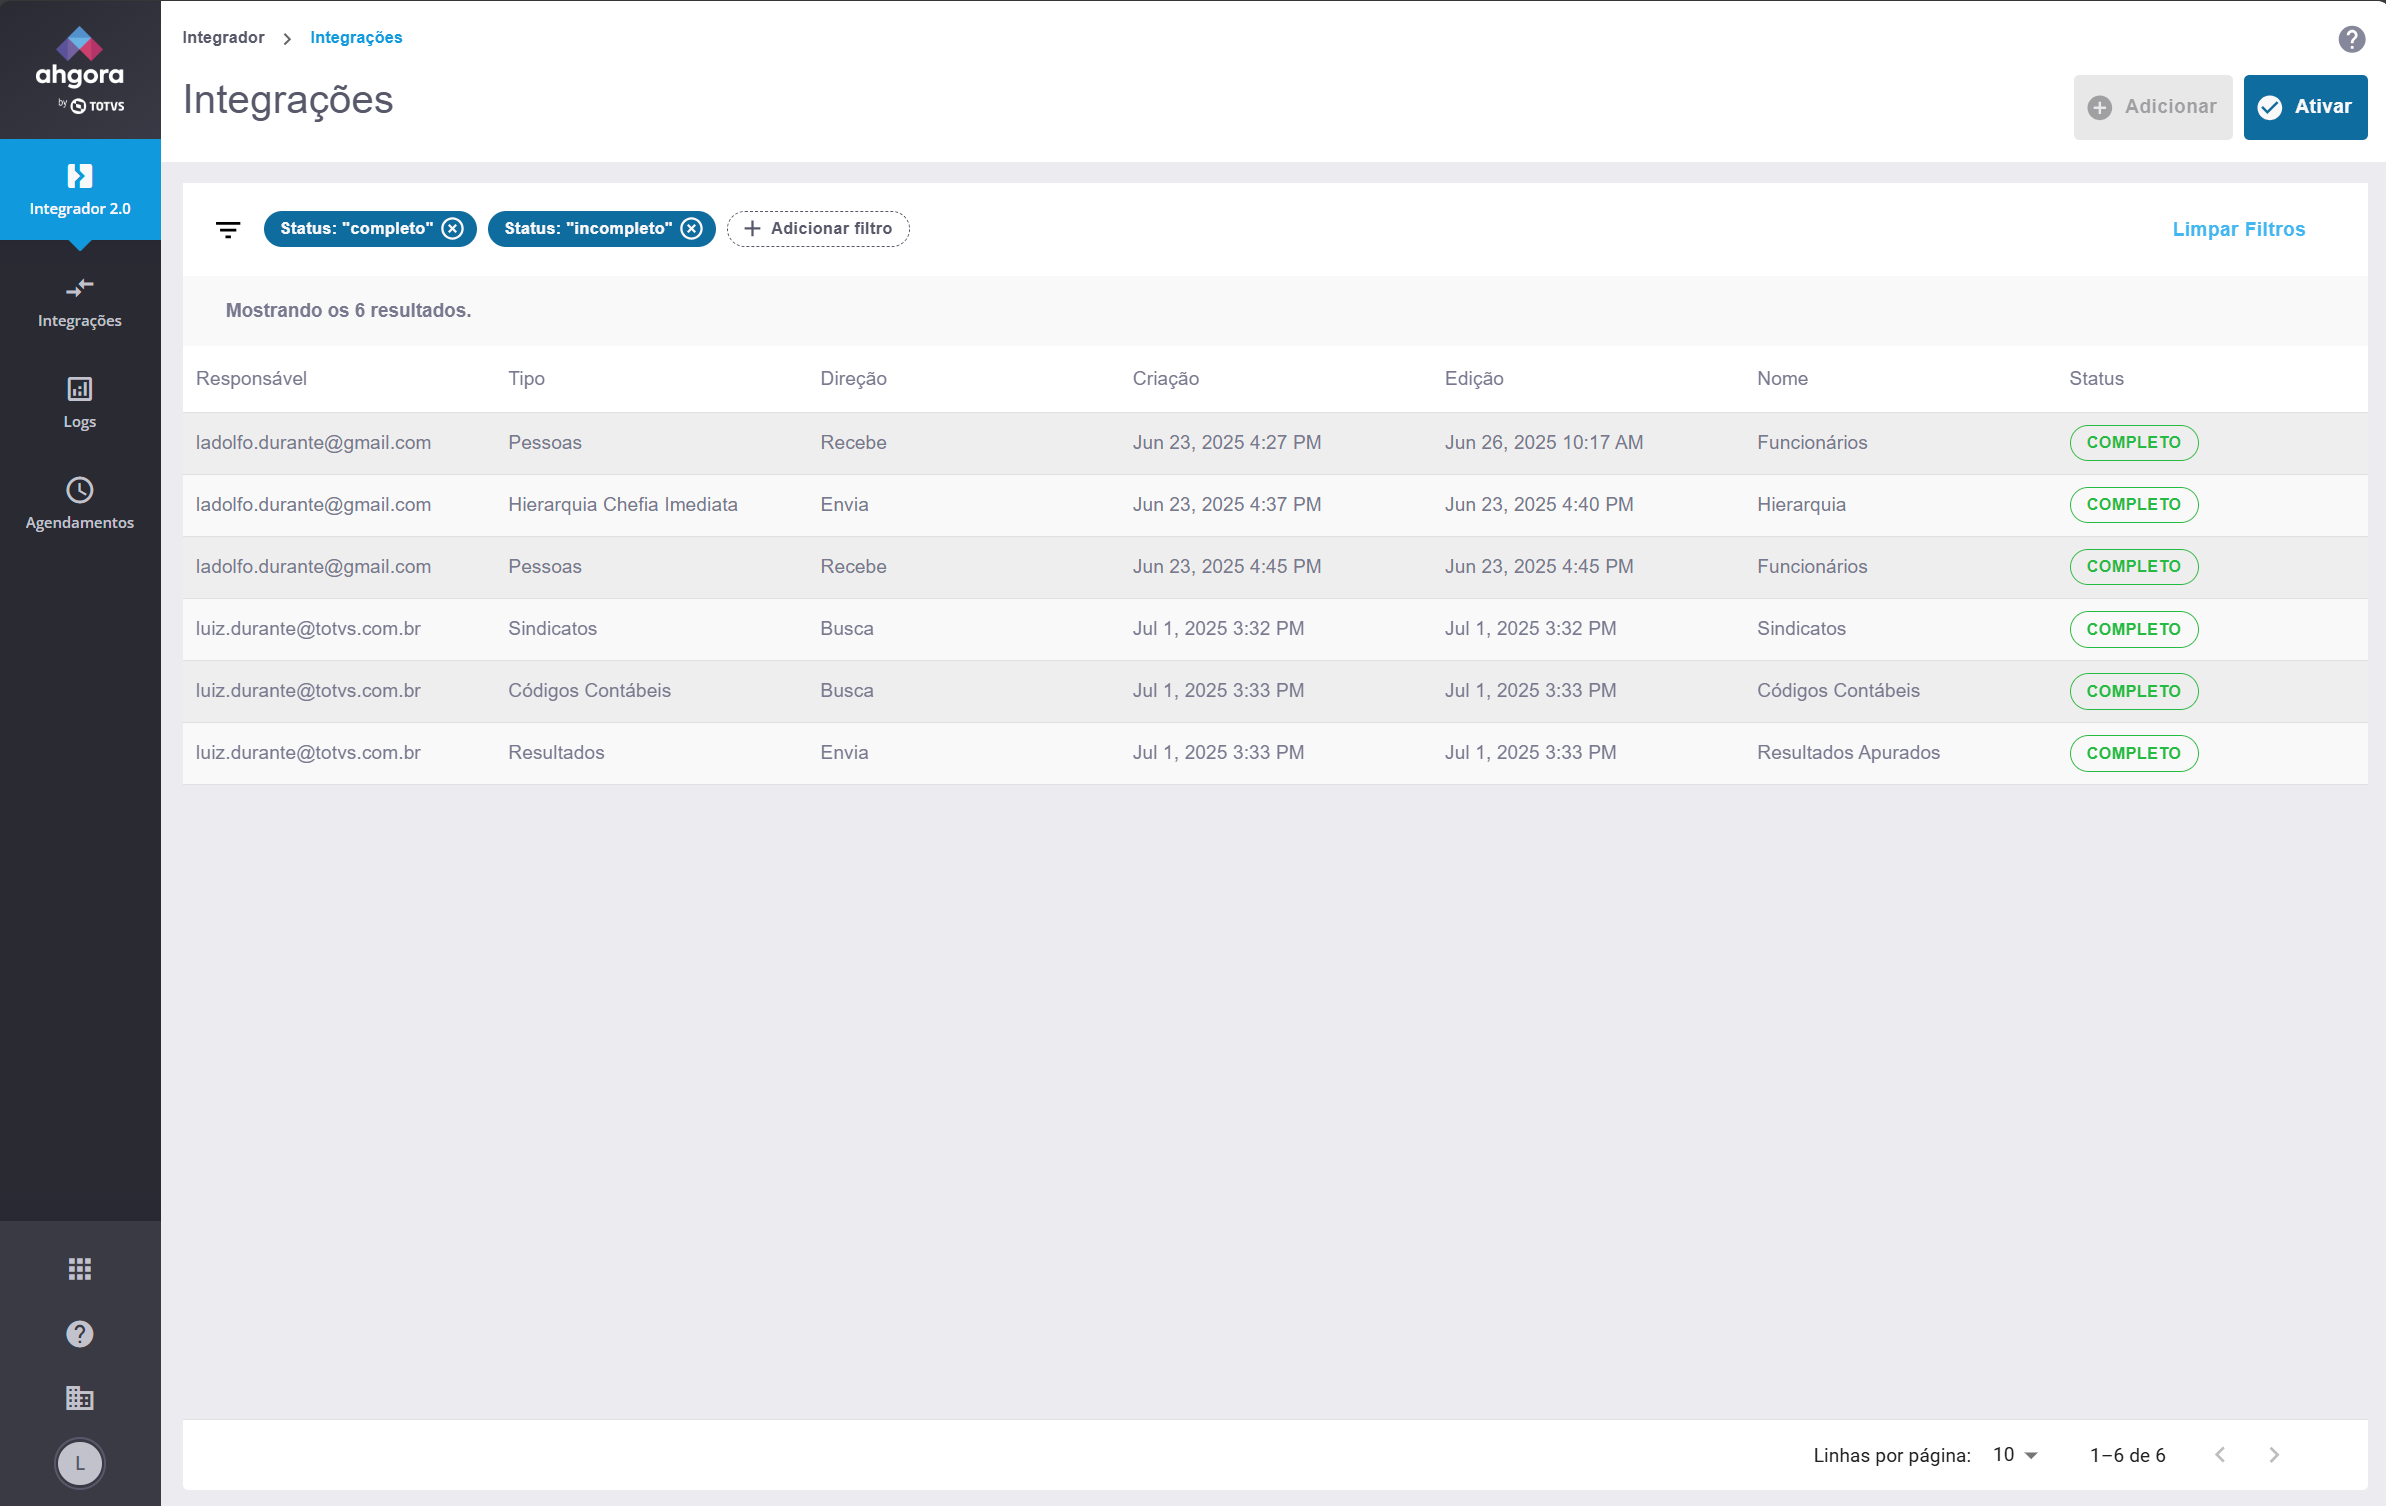Open Integrador 2.0 module in sidebar
The width and height of the screenshot is (2386, 1506).
coord(80,189)
